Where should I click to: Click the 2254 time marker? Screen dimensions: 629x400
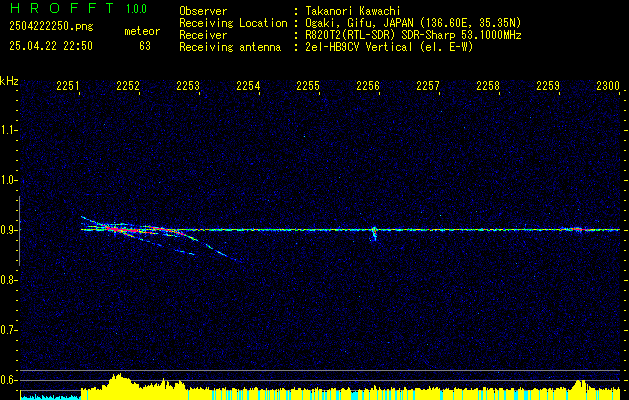[248, 85]
